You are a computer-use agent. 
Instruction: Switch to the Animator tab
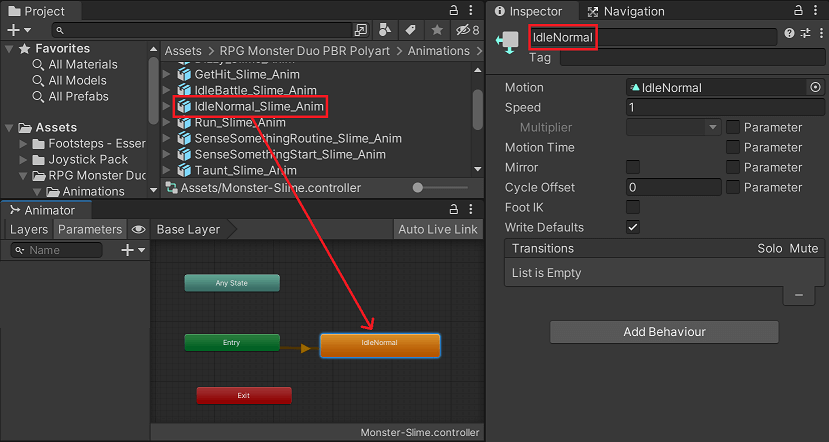(43, 210)
